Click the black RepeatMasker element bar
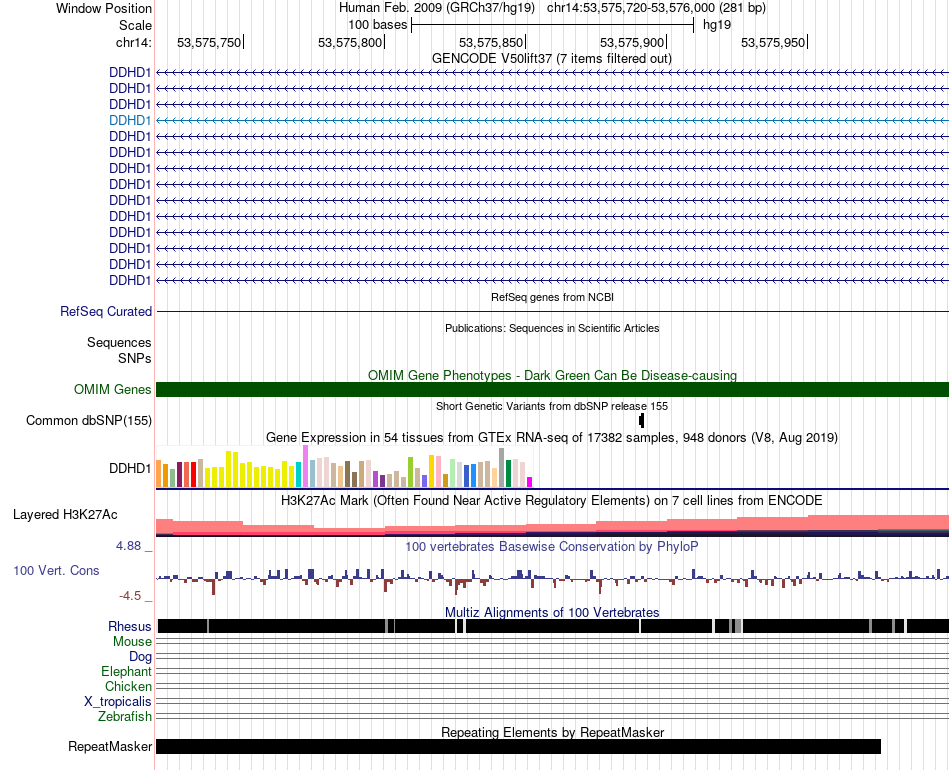Image resolution: width=950 pixels, height=770 pixels. click(x=518, y=746)
